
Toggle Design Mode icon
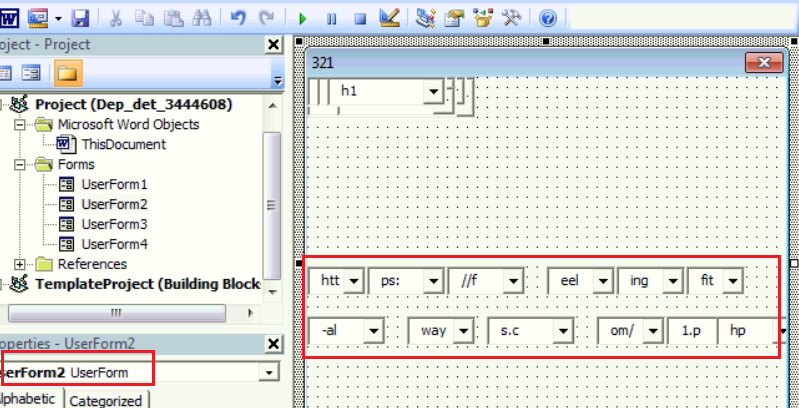coord(389,19)
